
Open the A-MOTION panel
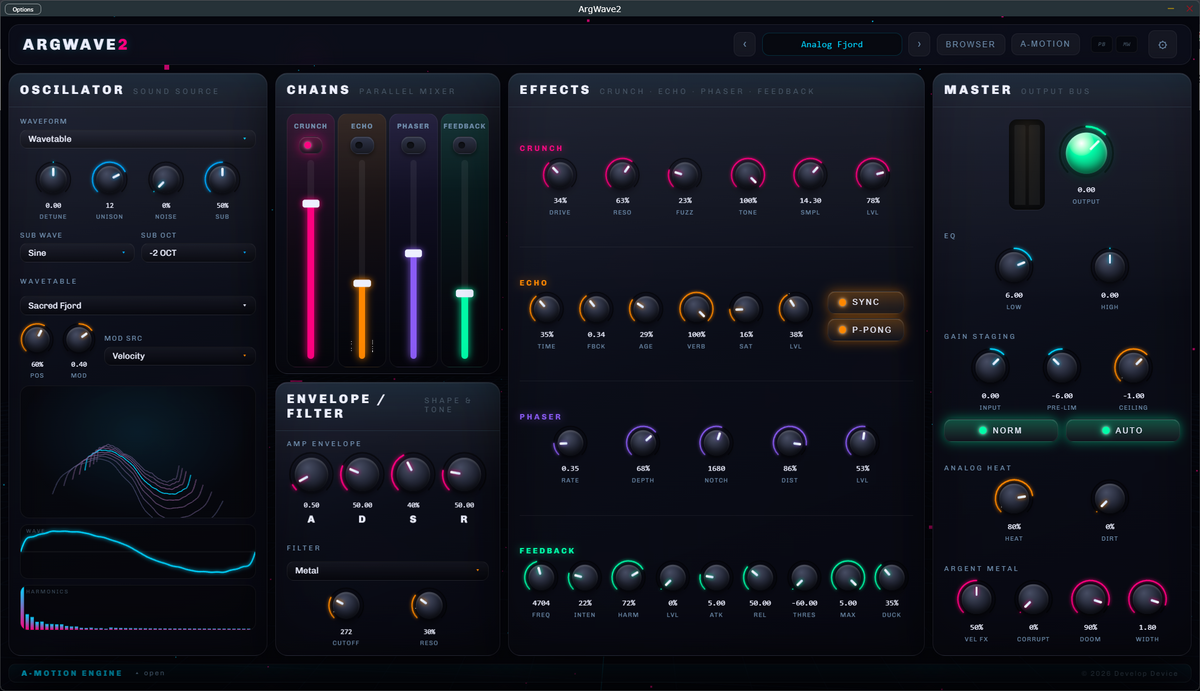tap(1045, 44)
